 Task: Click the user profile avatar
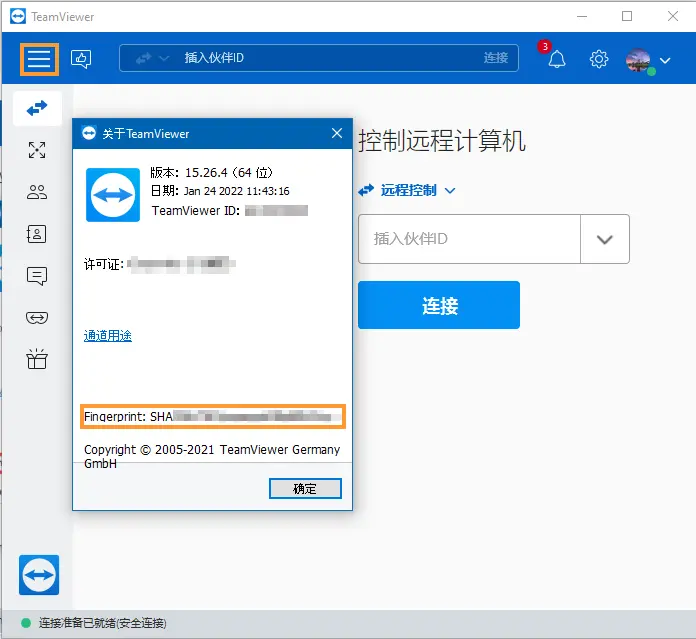638,60
